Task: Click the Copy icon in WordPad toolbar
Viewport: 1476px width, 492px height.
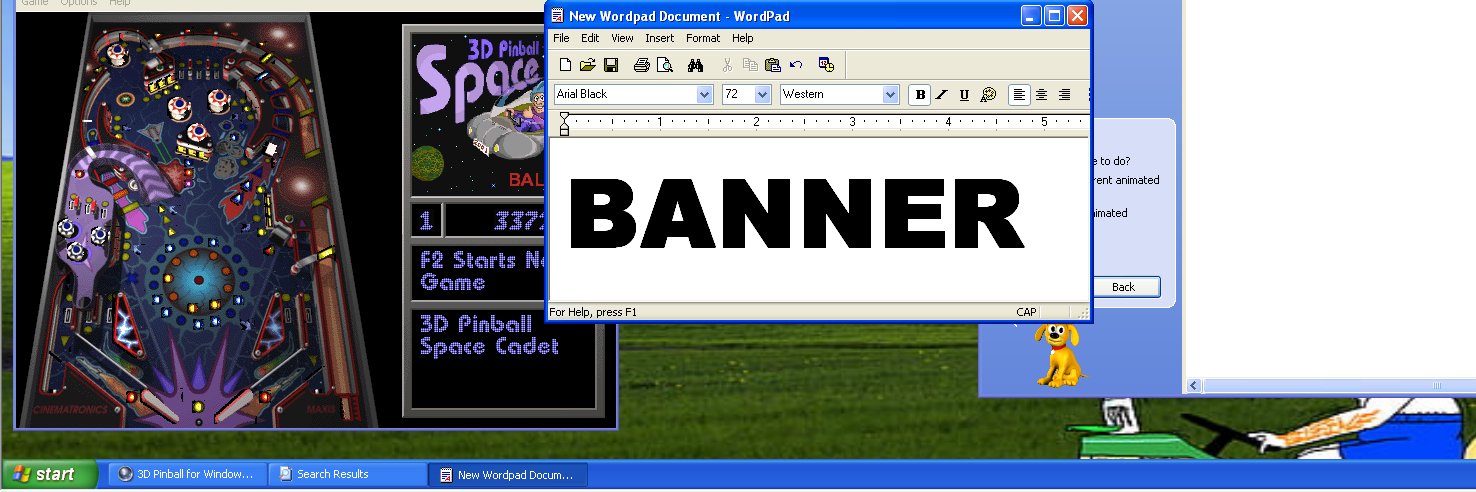Action: (x=750, y=65)
